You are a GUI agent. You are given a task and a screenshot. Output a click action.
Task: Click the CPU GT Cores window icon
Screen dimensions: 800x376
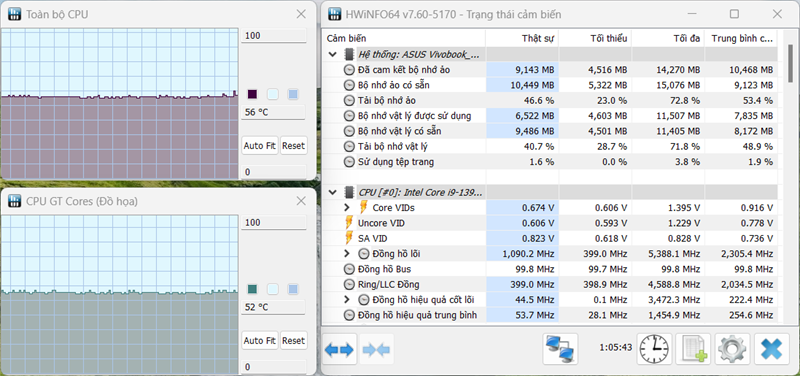tap(15, 202)
